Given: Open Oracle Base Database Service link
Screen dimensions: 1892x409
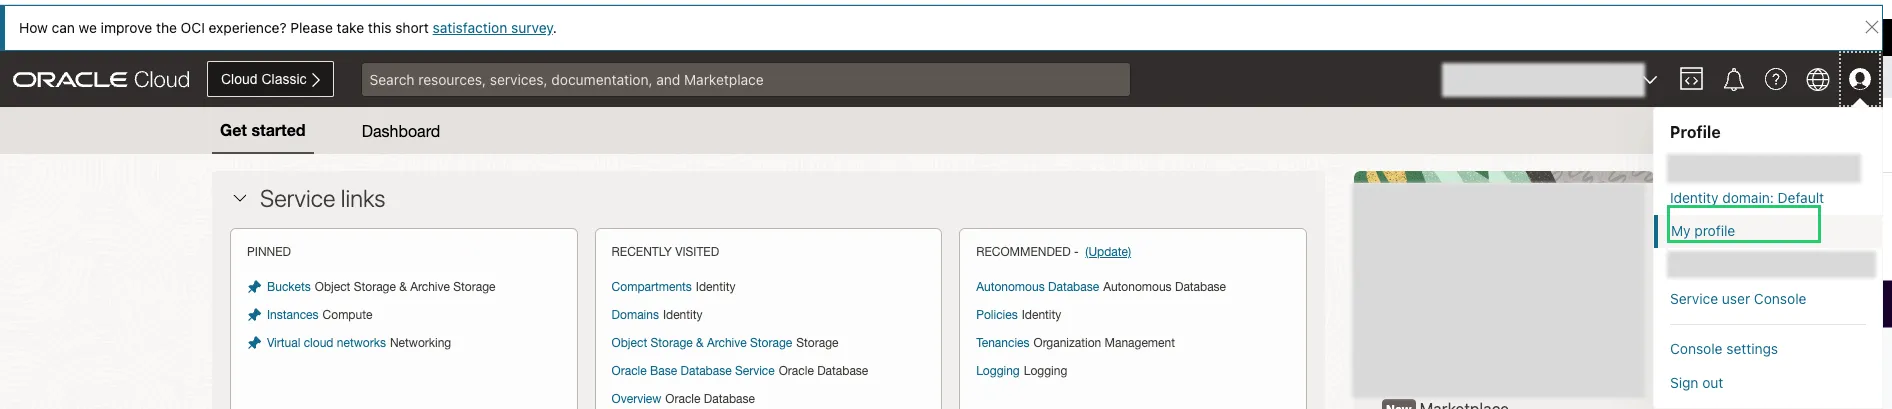Looking at the screenshot, I should coord(693,371).
